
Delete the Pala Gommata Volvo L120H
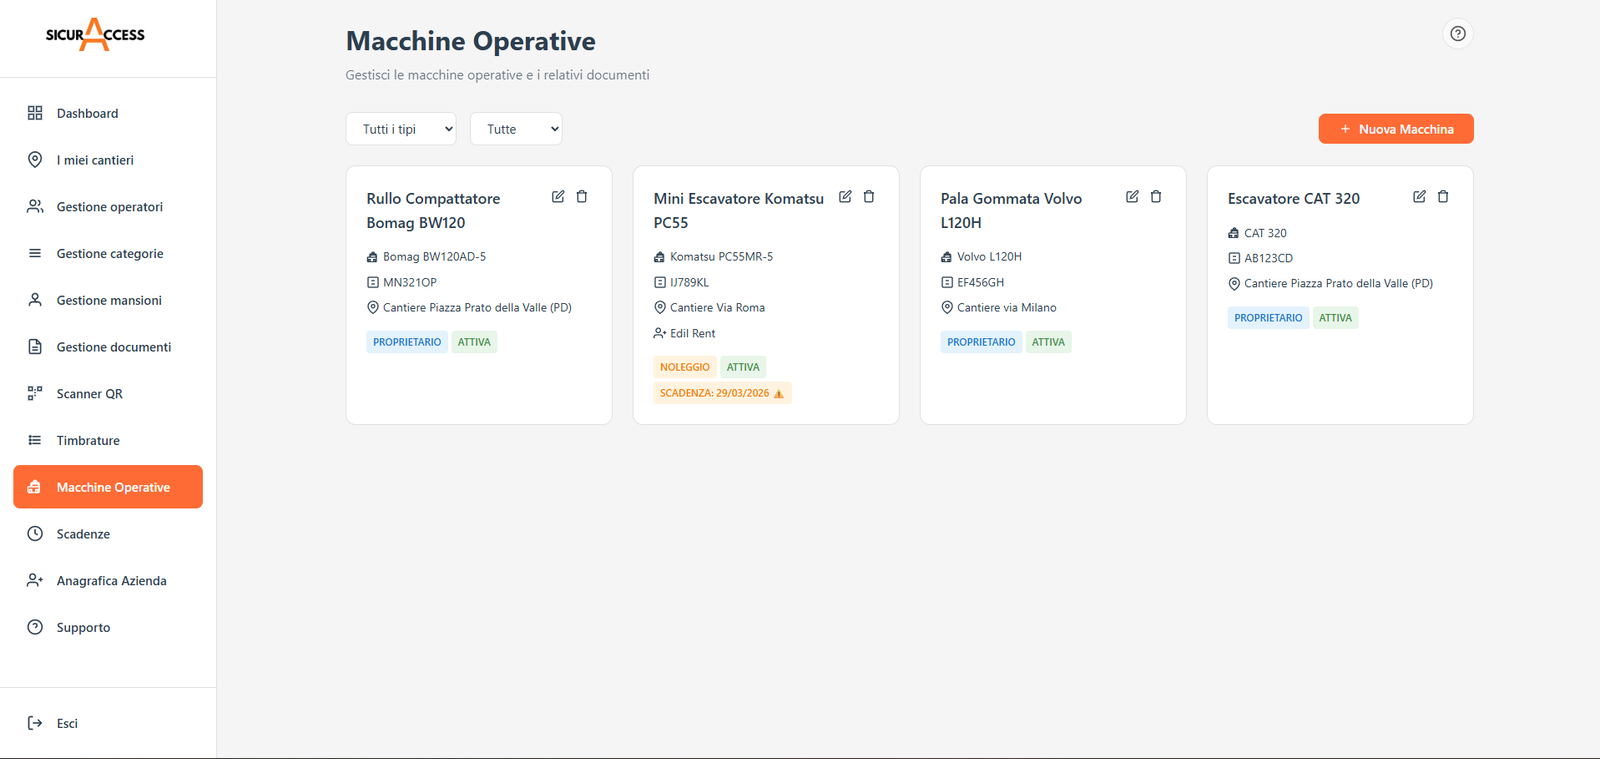click(1156, 197)
